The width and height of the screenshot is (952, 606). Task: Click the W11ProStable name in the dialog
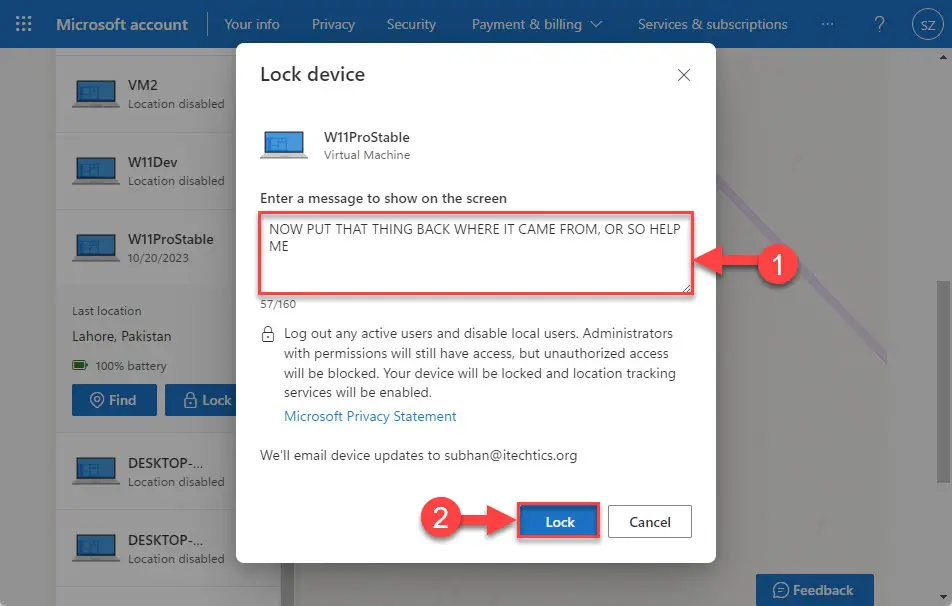coord(367,137)
